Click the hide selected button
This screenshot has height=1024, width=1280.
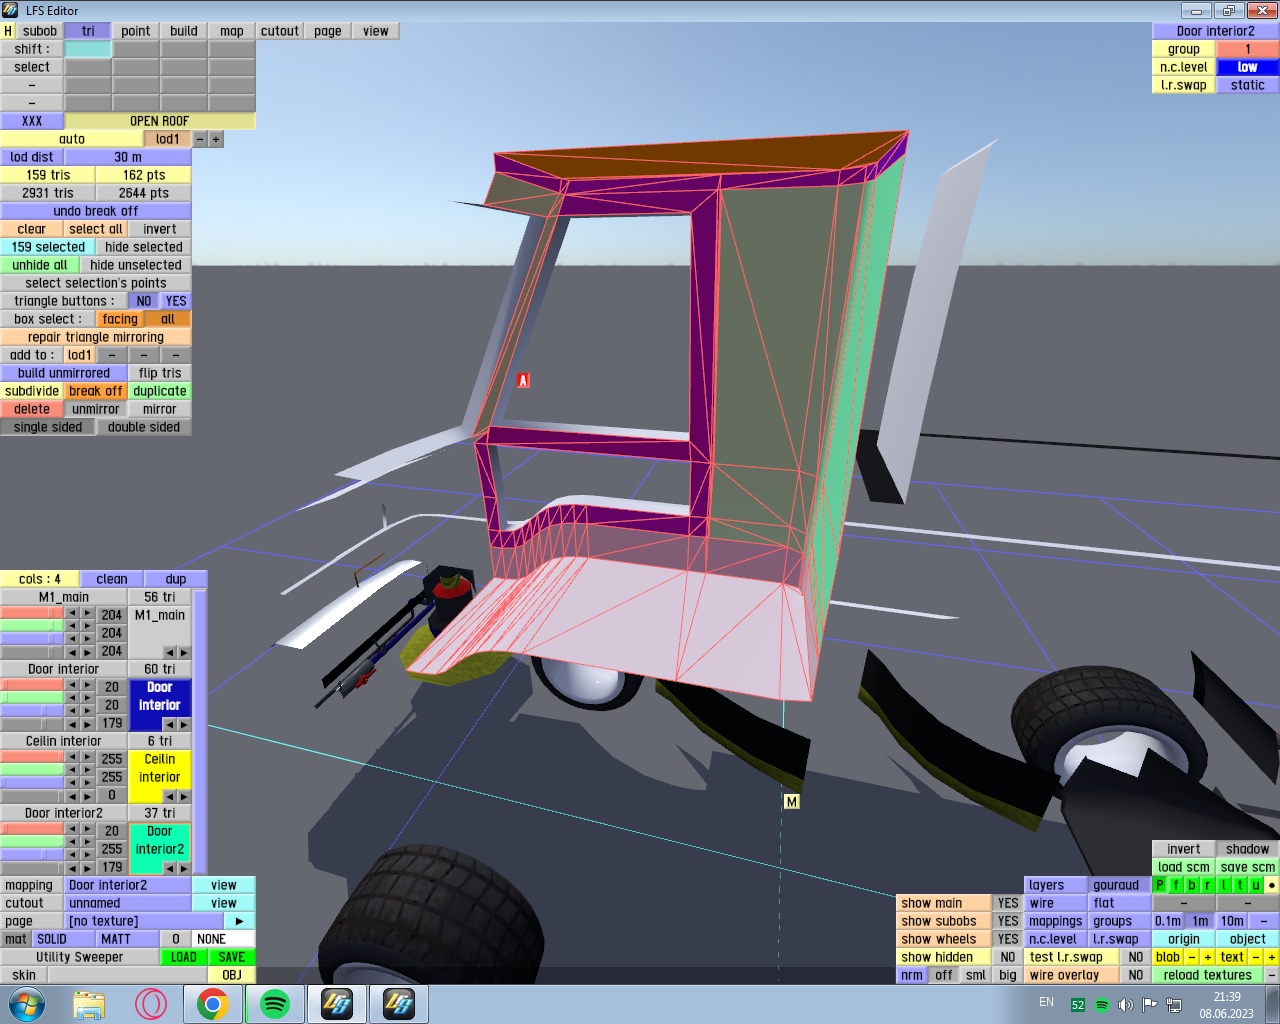(x=144, y=247)
